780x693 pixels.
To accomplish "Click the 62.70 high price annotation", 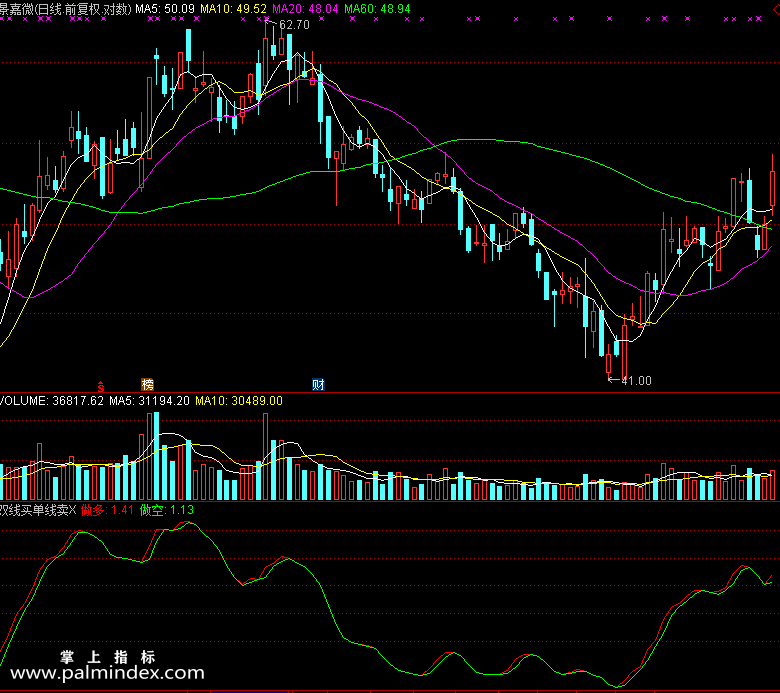I will (x=294, y=25).
